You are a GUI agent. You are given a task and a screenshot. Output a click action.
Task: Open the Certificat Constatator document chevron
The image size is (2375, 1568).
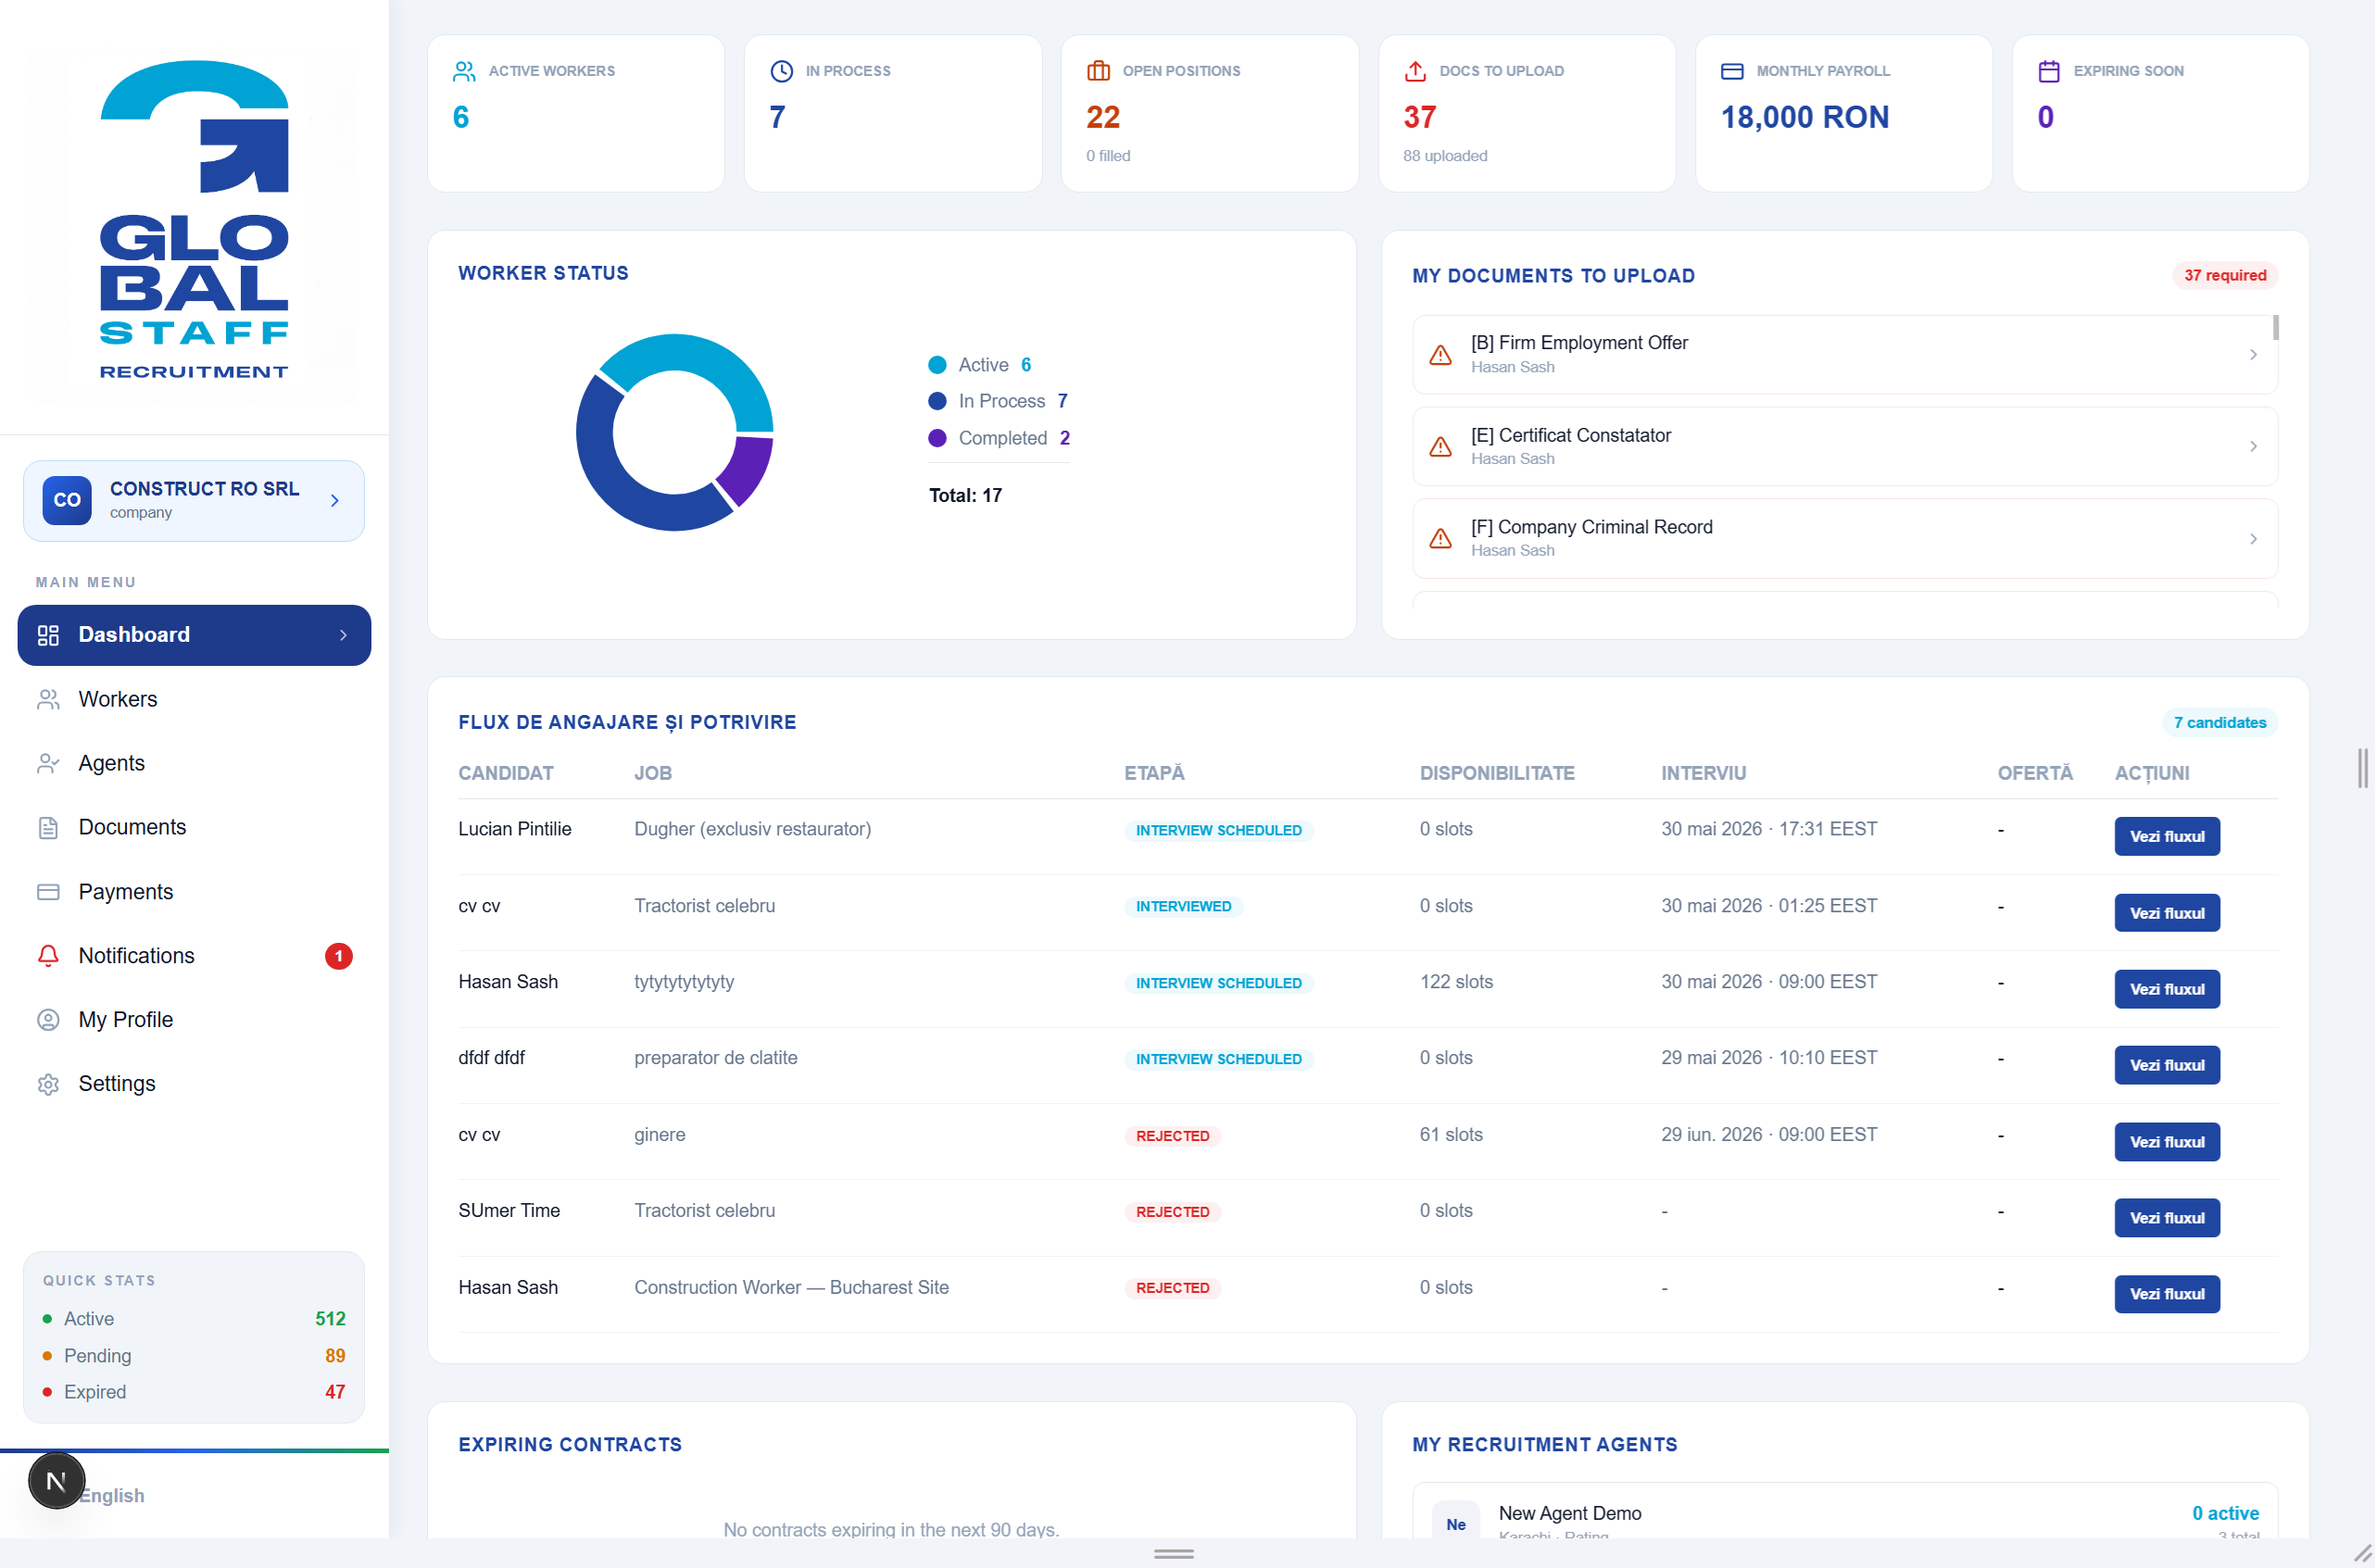tap(2253, 446)
